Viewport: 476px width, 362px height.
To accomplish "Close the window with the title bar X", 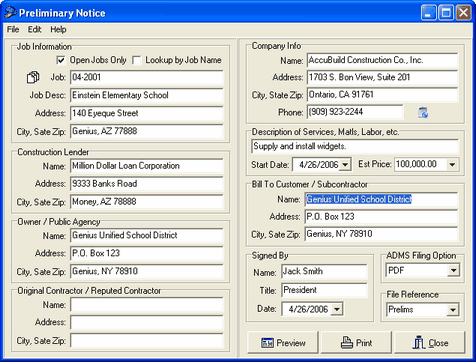I will [x=463, y=13].
